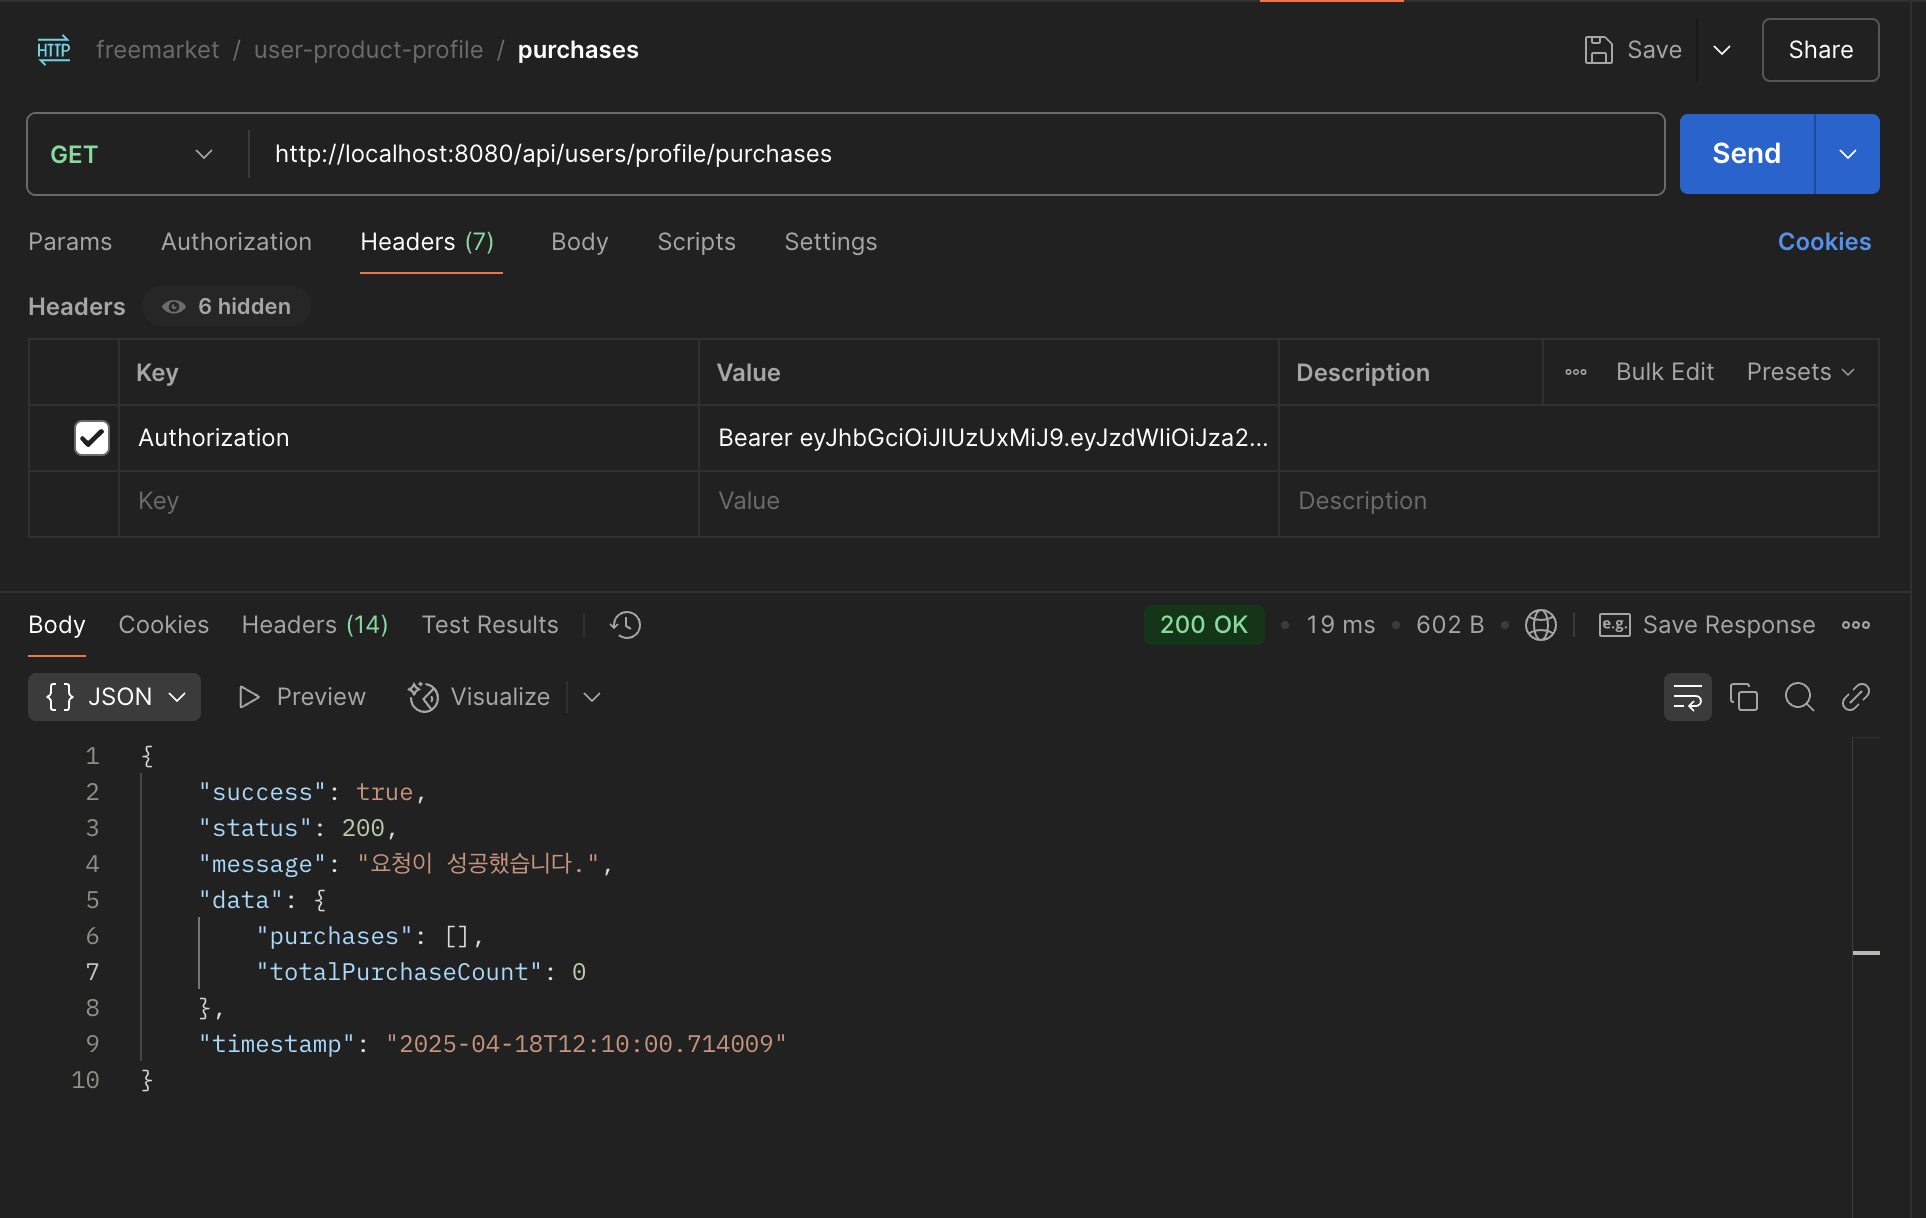Open the JSON format dropdown
The height and width of the screenshot is (1218, 1926).
[115, 697]
